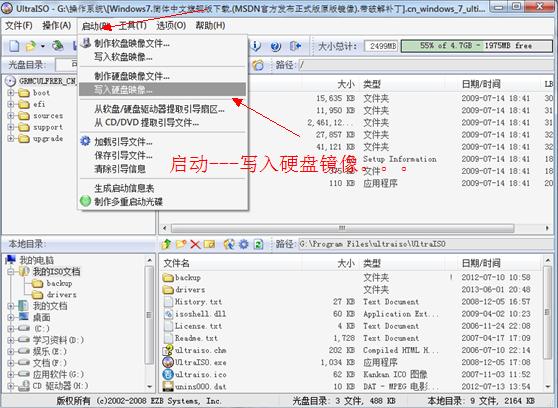Viewport: 558px width, 408px height.
Task: Click the floppy icon beside 制作软盘映像文件
Action: [85, 43]
